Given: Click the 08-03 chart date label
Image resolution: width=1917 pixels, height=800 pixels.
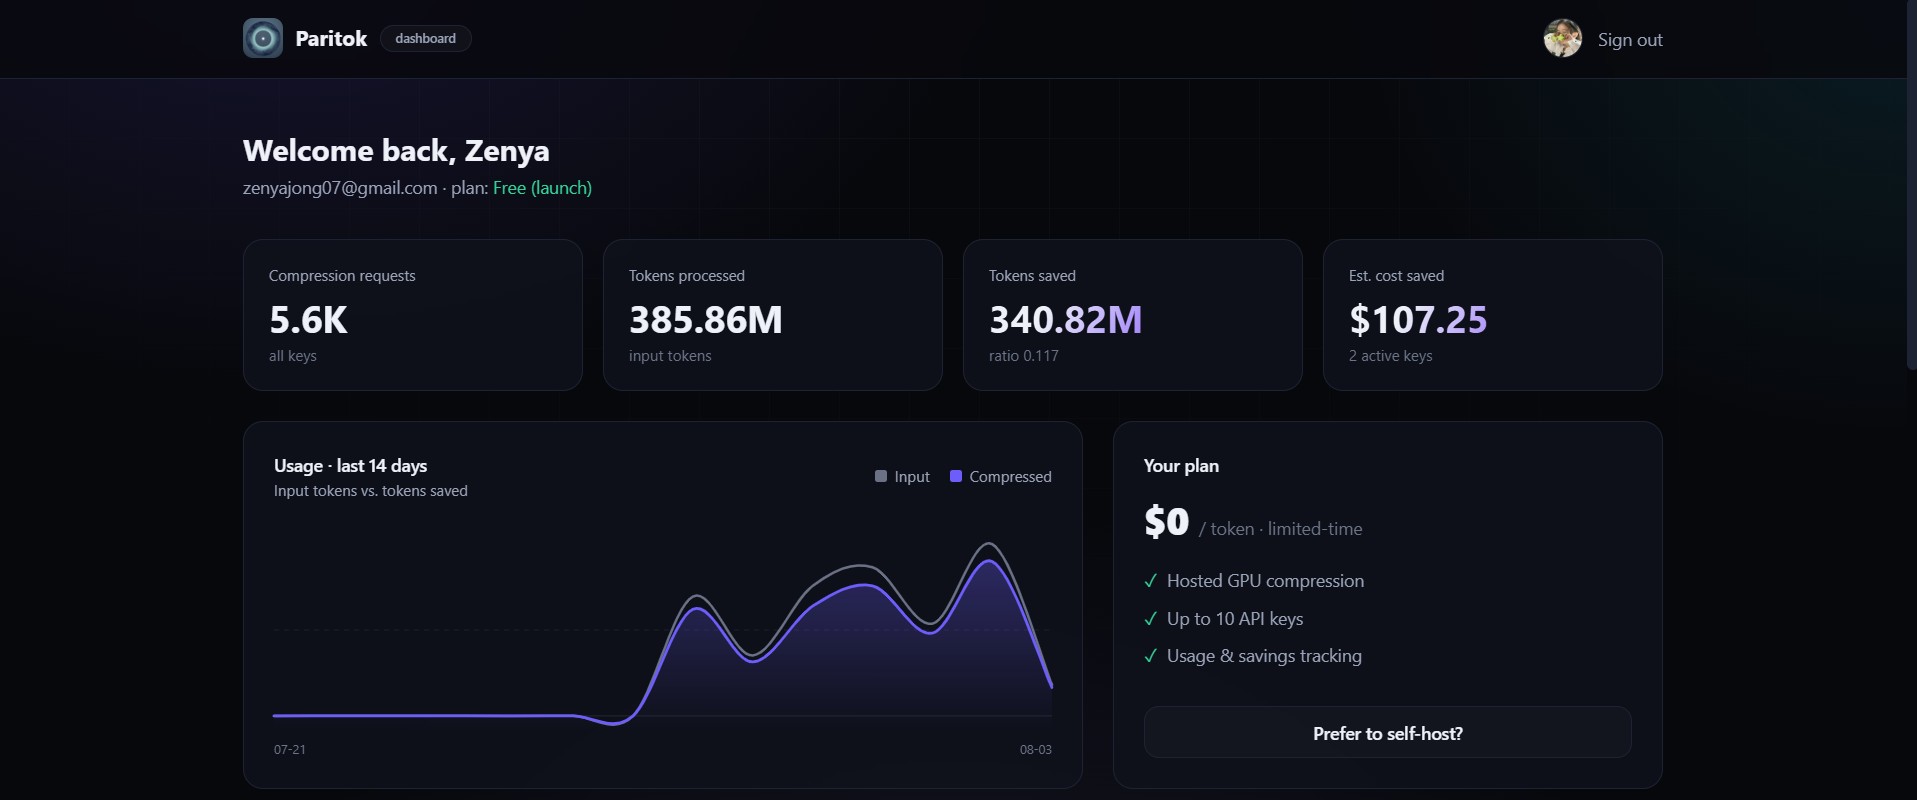Looking at the screenshot, I should tap(1036, 749).
